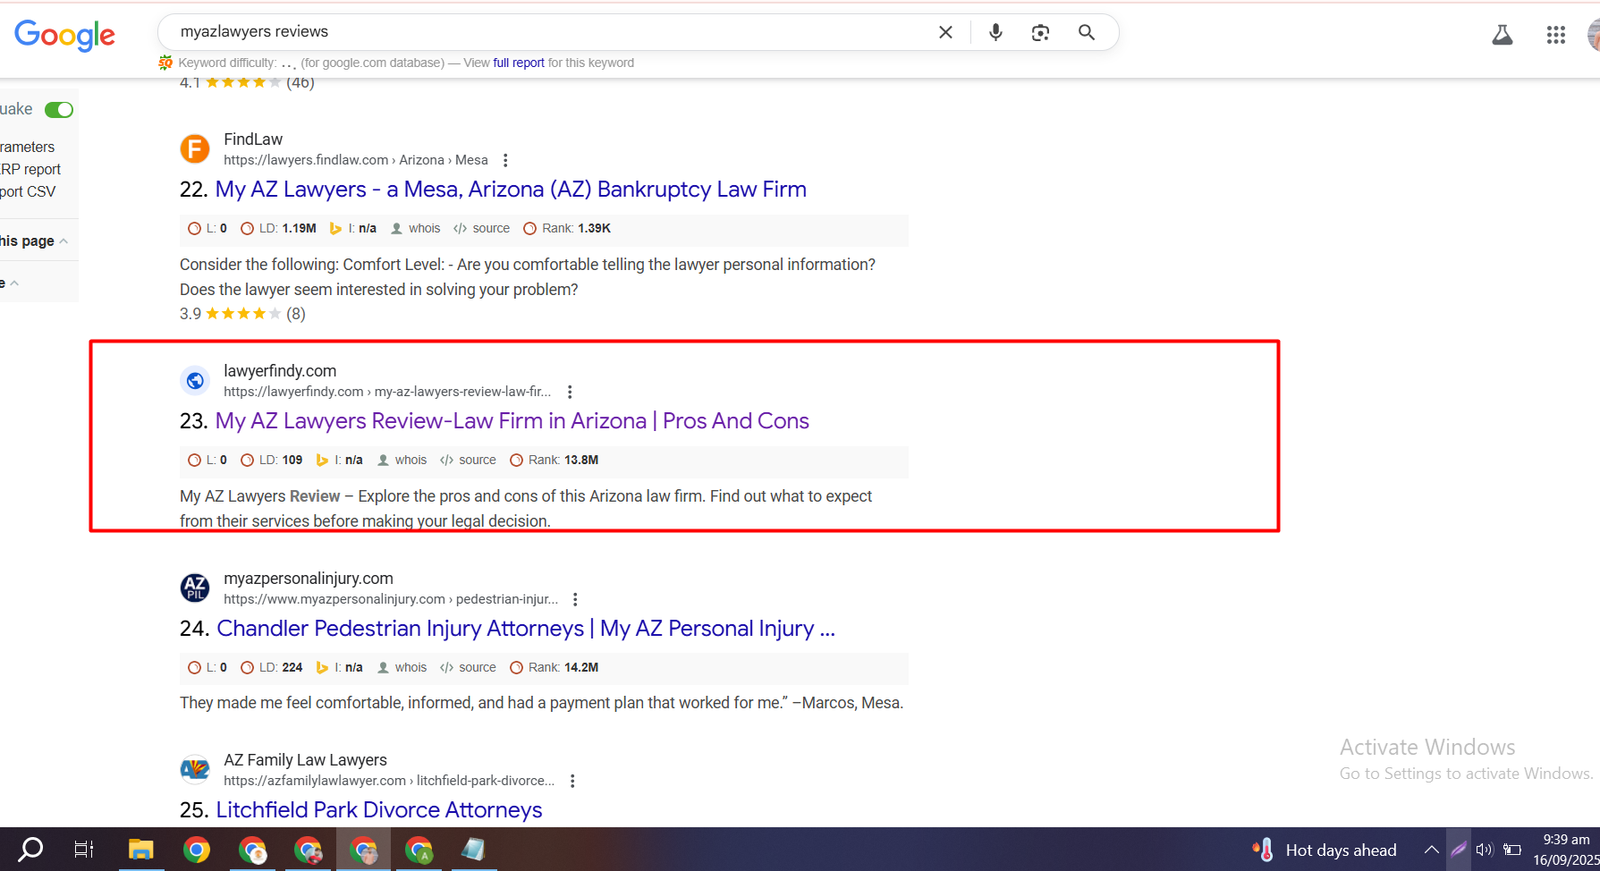Open Search Labs flask icon
This screenshot has height=871, width=1600.
[1502, 35]
